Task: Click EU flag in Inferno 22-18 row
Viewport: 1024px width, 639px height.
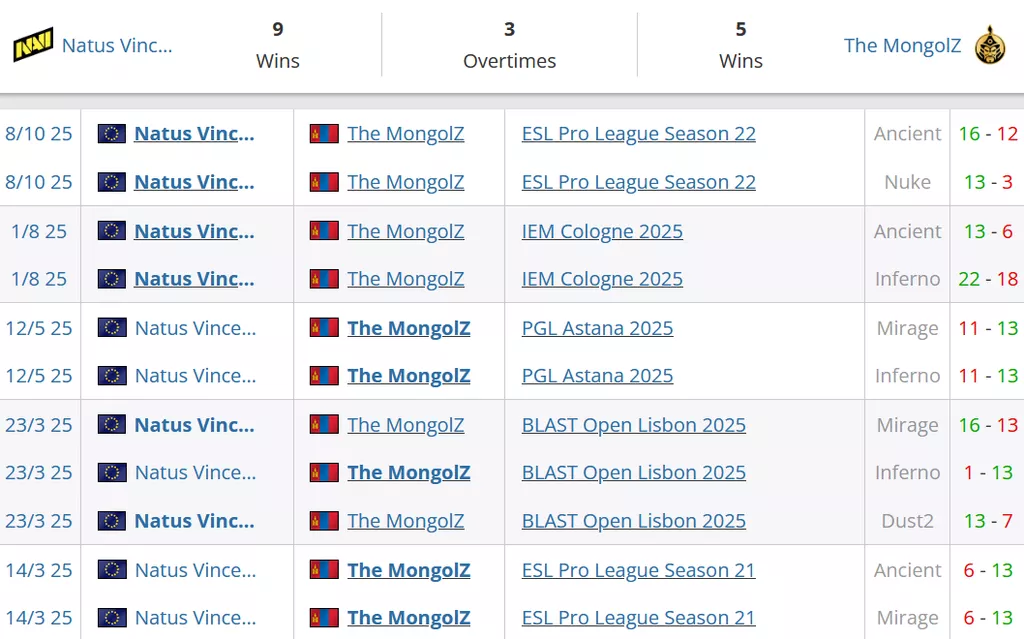Action: (112, 279)
